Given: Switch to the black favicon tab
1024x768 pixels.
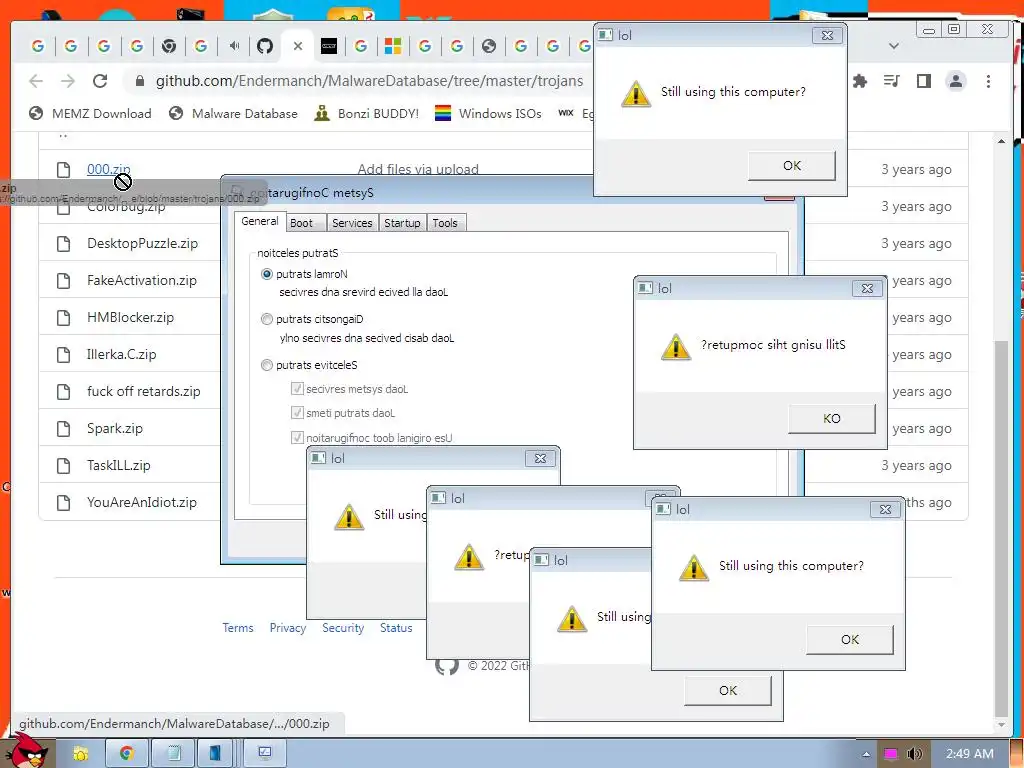Looking at the screenshot, I should tap(329, 46).
